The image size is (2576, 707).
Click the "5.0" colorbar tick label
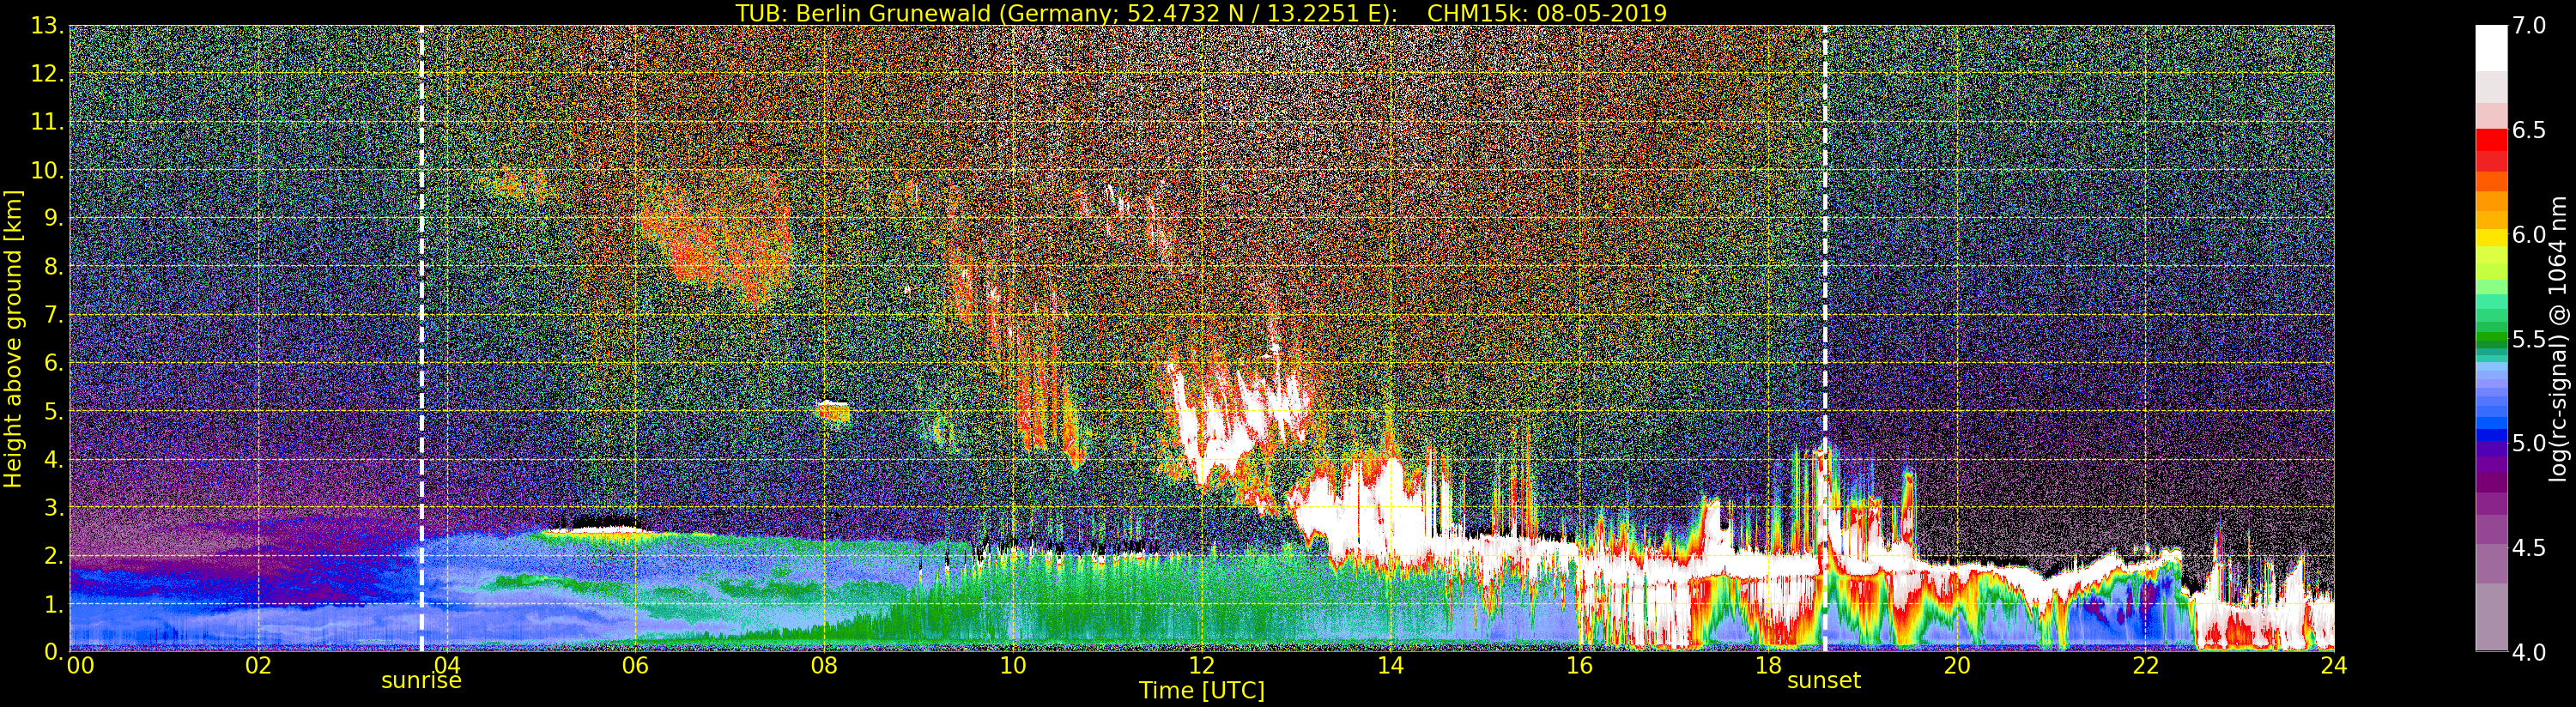(2530, 444)
